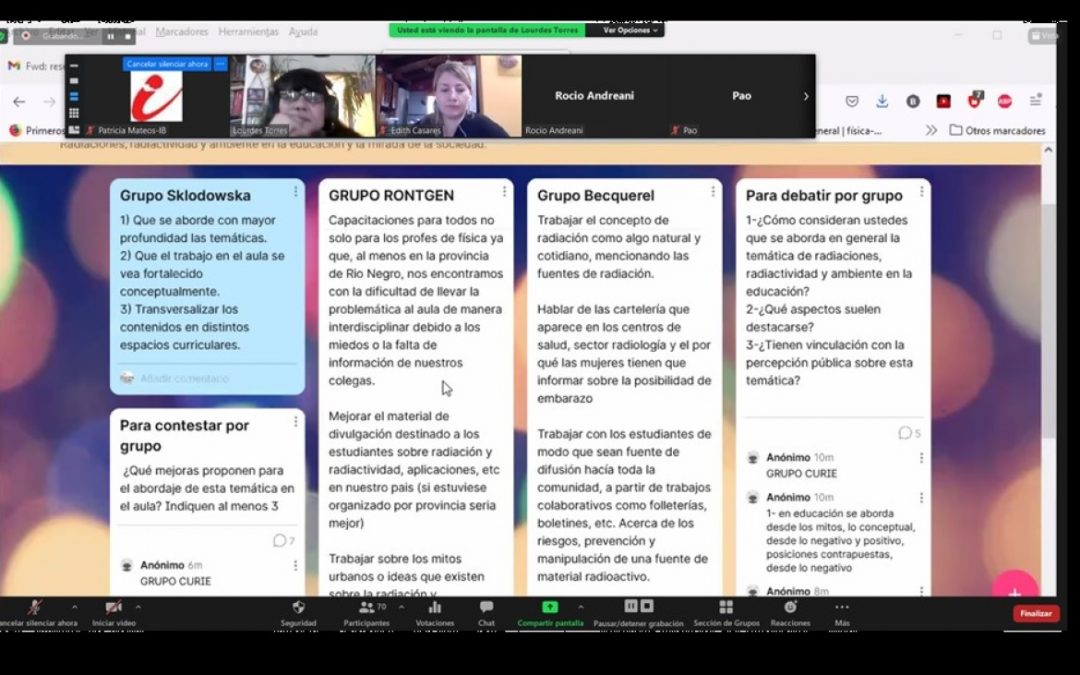Open Para debatir por grupo card menu
Viewport: 1080px width, 675px height.
pyautogui.click(x=922, y=191)
